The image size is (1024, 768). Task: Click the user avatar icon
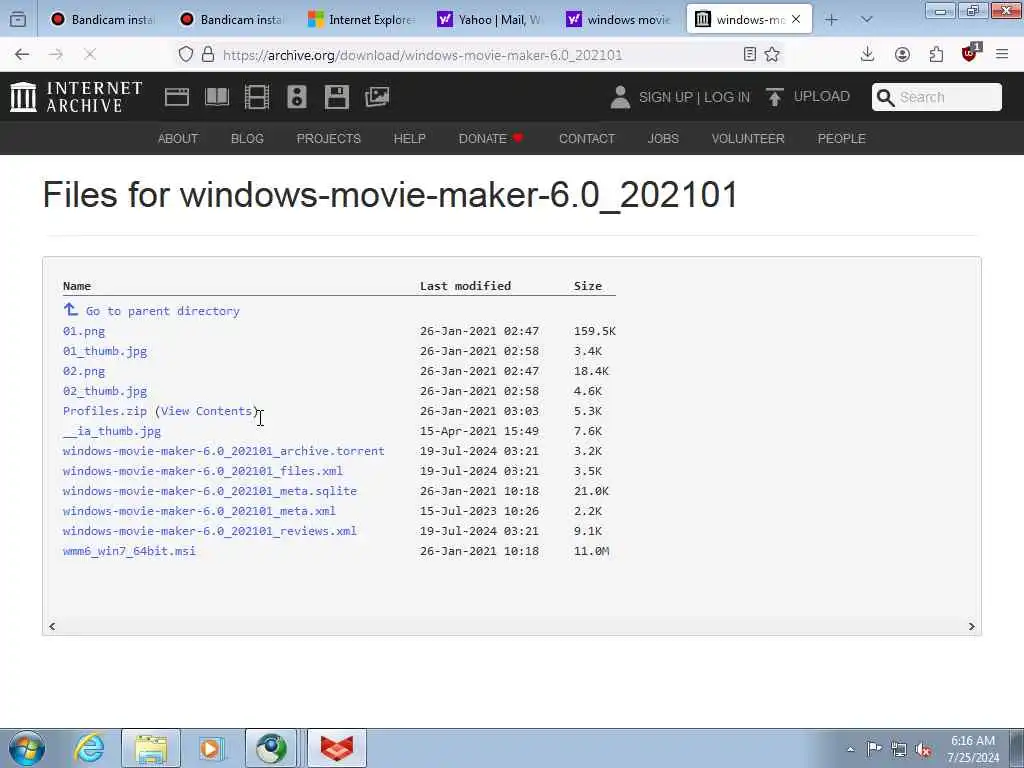point(620,97)
